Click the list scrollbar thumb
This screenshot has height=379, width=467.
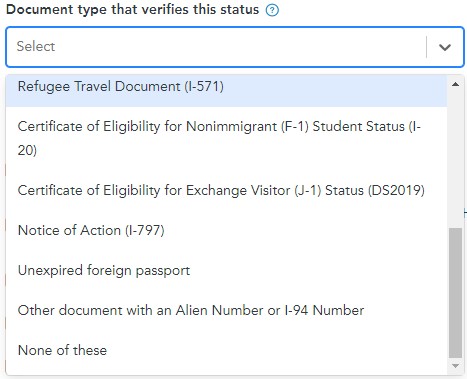click(455, 293)
